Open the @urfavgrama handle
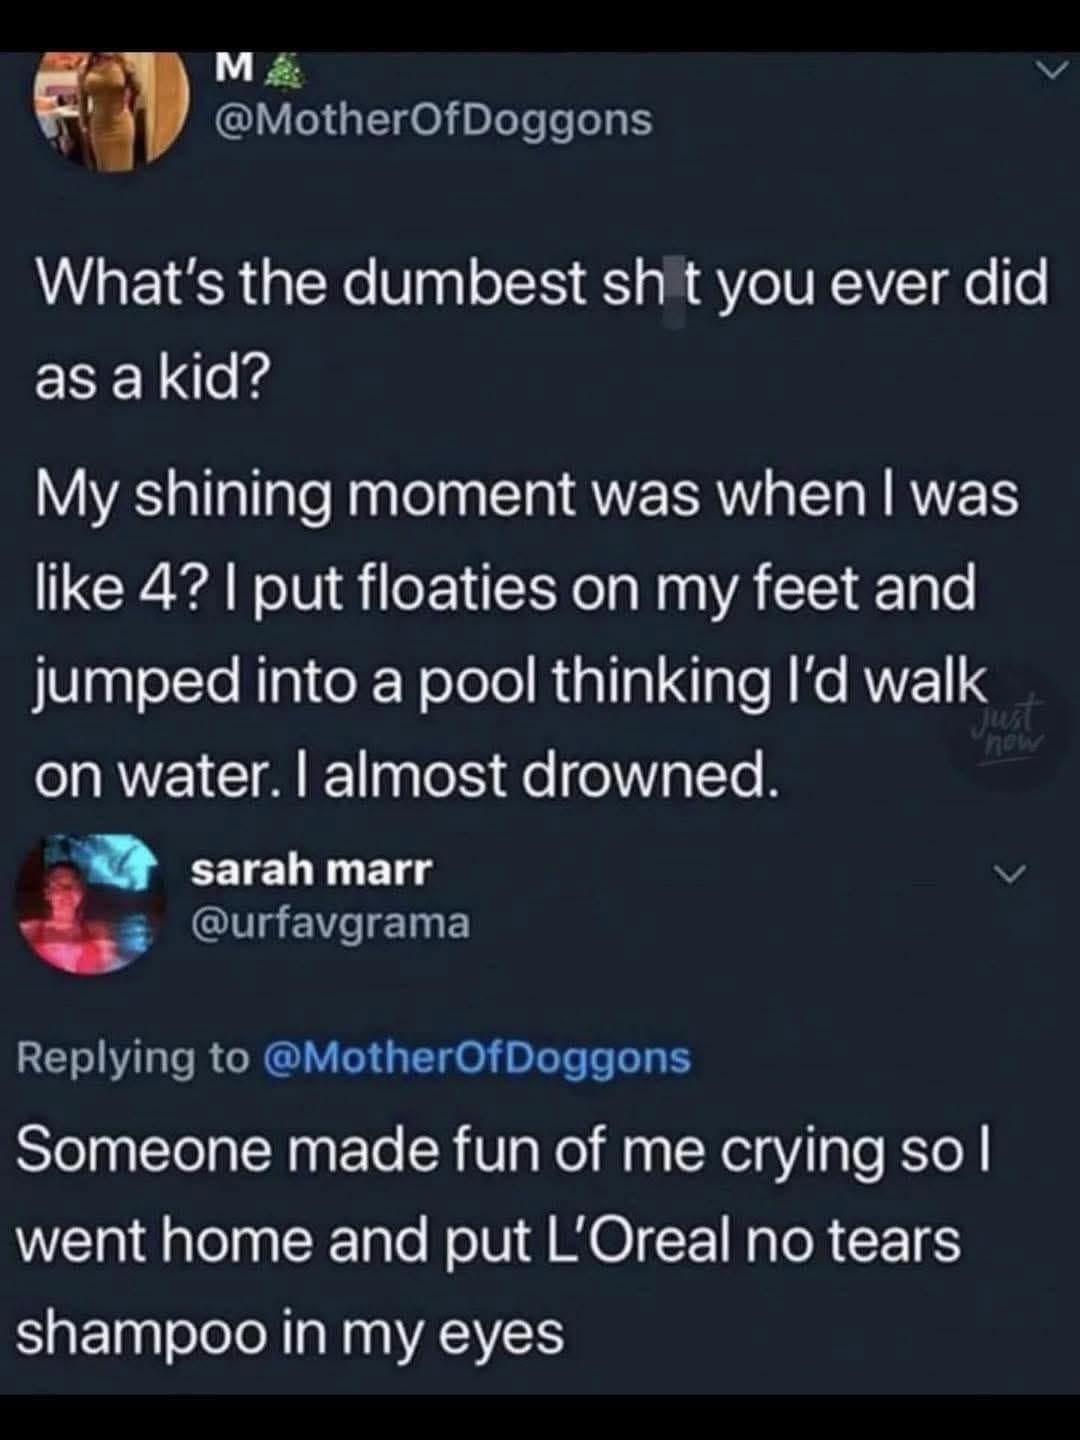This screenshot has width=1080, height=1440. 330,923
